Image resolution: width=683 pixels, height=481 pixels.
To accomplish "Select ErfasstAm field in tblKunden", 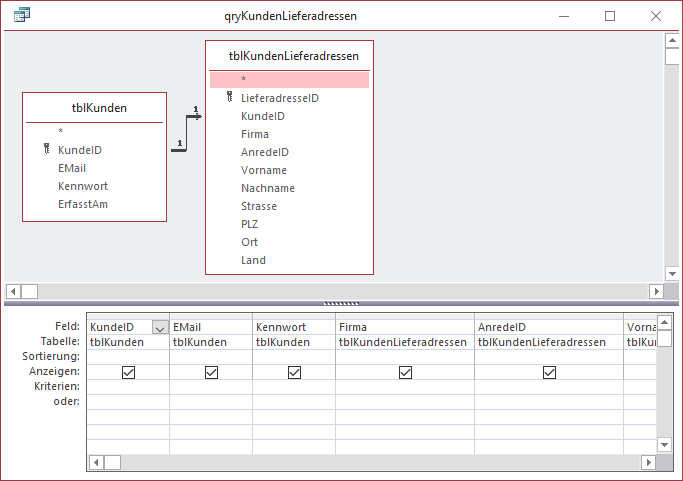I will (82, 204).
